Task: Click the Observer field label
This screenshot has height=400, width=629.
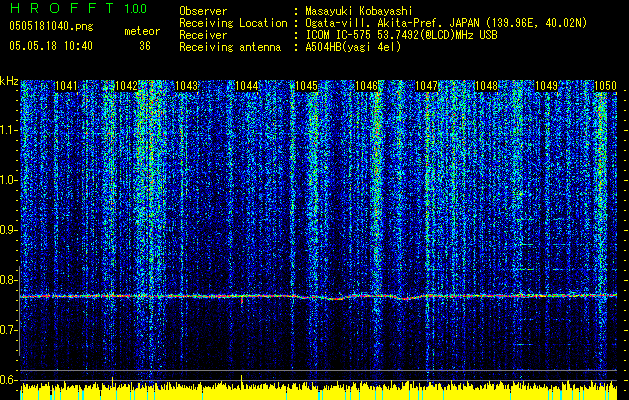Action: (x=203, y=11)
